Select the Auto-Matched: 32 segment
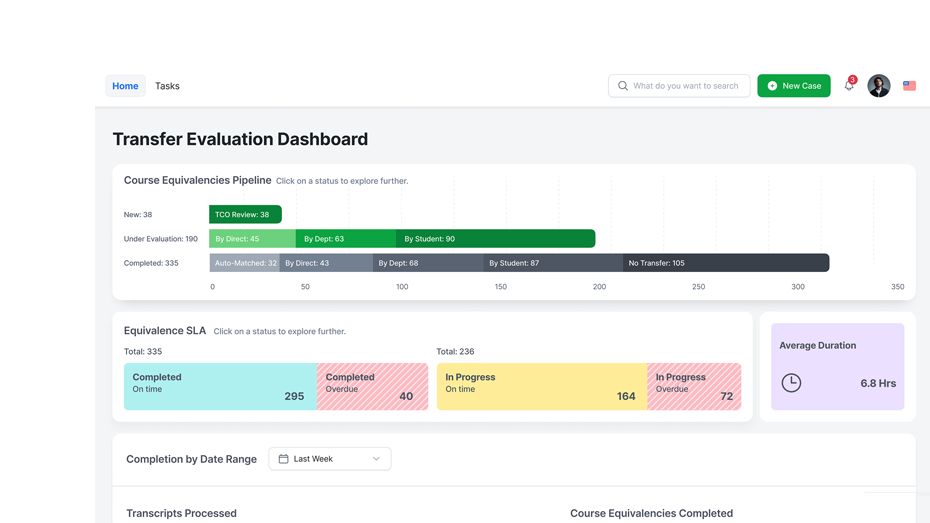Viewport: 930px width, 523px height. (244, 263)
